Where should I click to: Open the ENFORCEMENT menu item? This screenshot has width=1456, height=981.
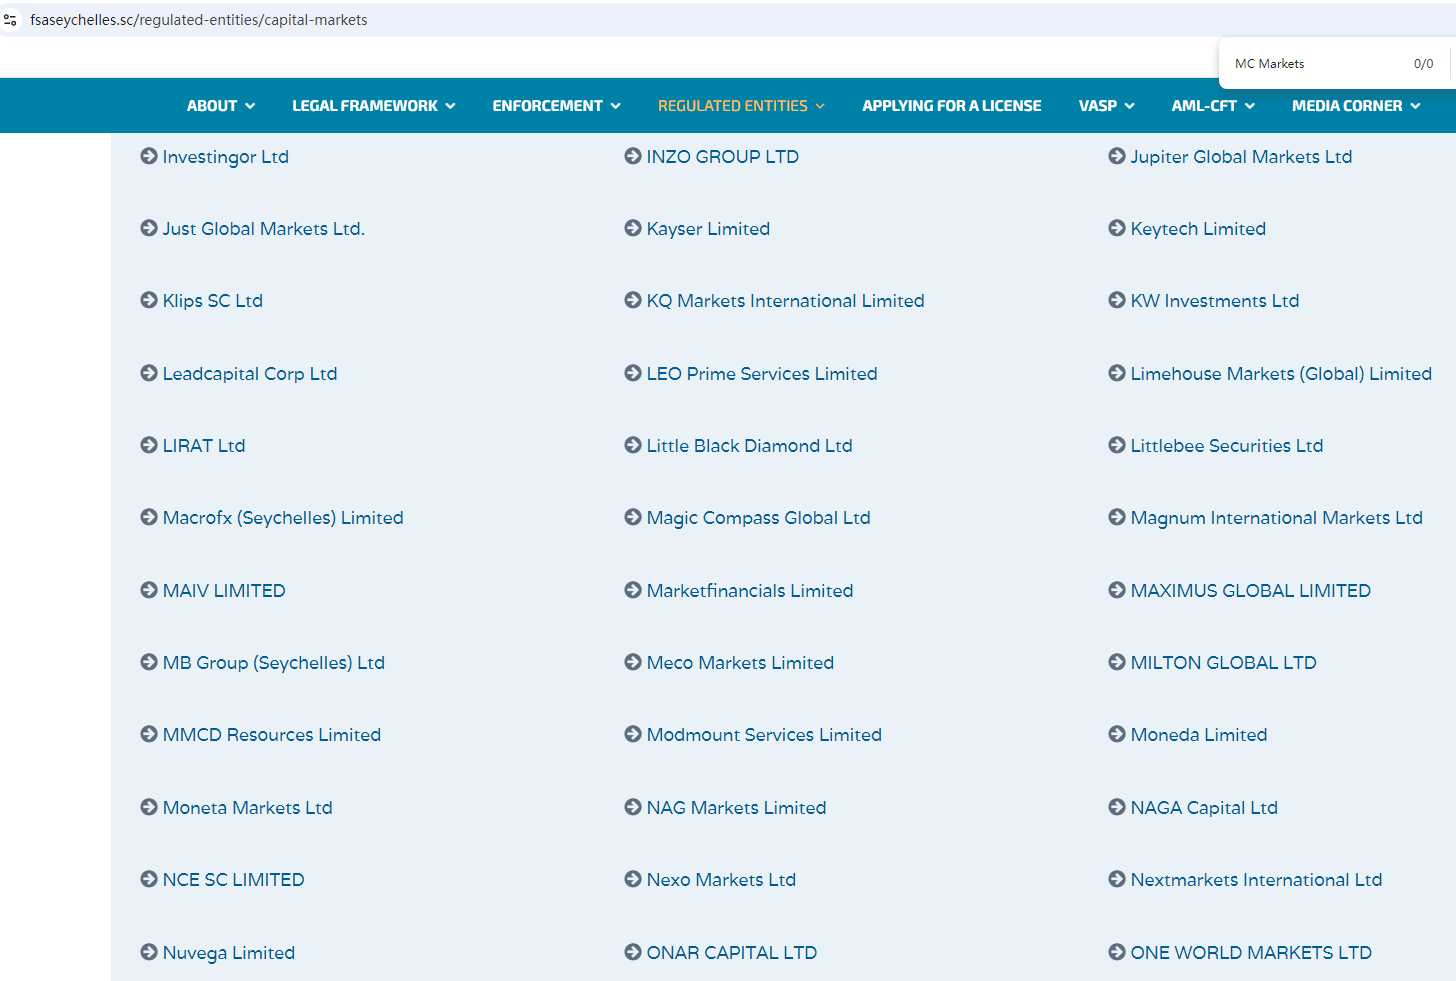tap(556, 106)
